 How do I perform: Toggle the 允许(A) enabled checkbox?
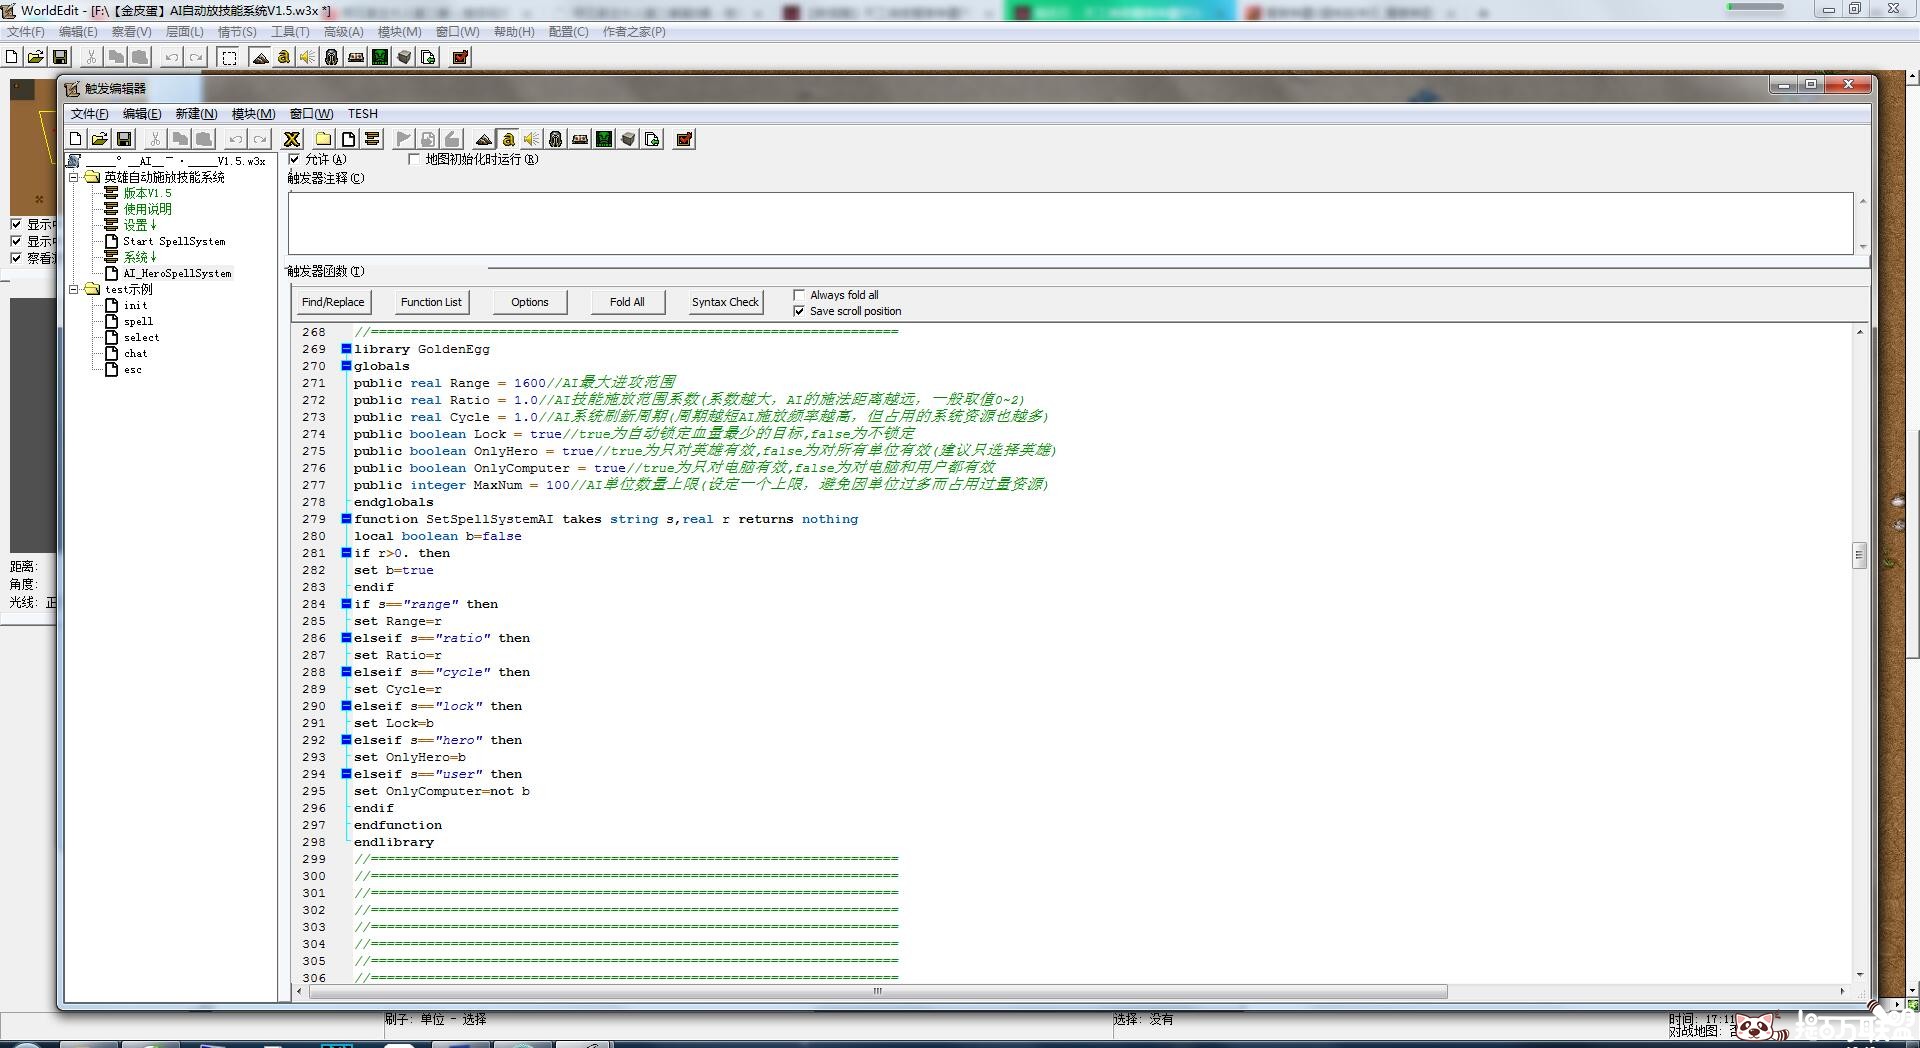pyautogui.click(x=294, y=159)
